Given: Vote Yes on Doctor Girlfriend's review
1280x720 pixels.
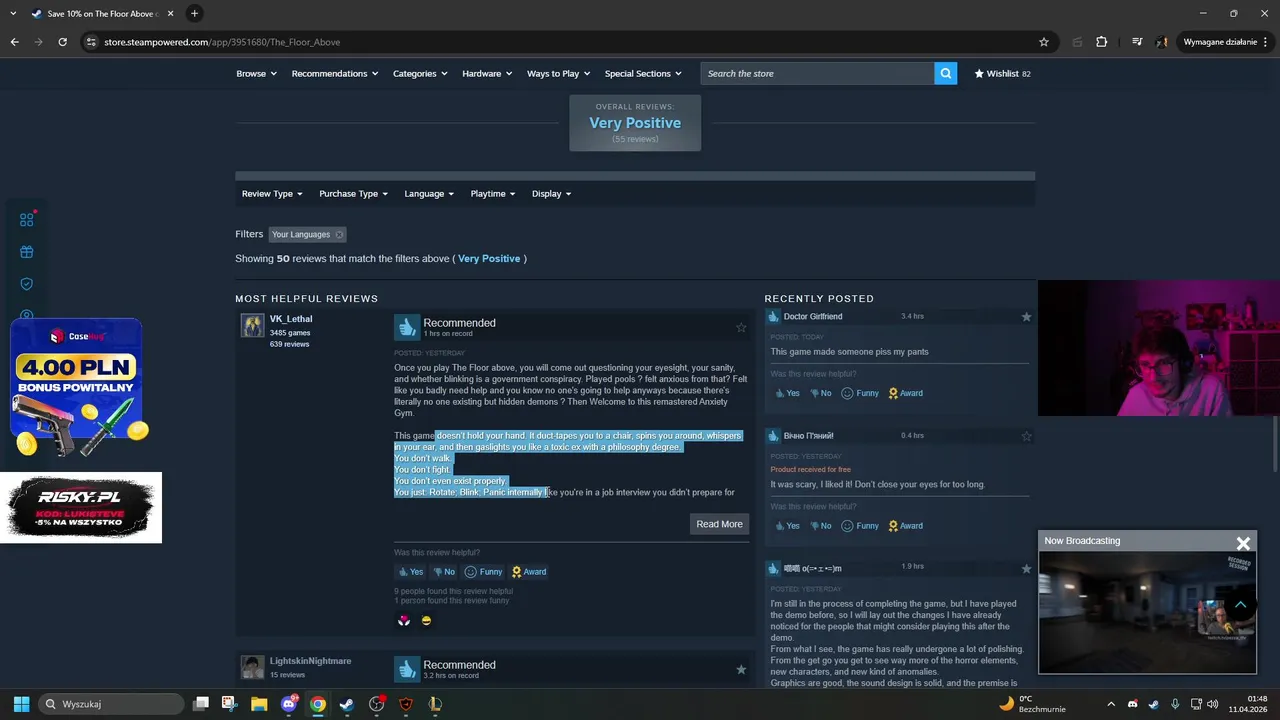Looking at the screenshot, I should [x=786, y=393].
